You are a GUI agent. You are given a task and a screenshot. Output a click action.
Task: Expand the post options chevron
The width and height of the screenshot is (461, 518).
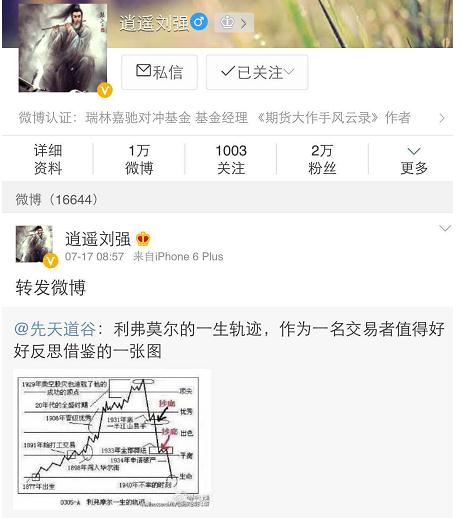(445, 228)
